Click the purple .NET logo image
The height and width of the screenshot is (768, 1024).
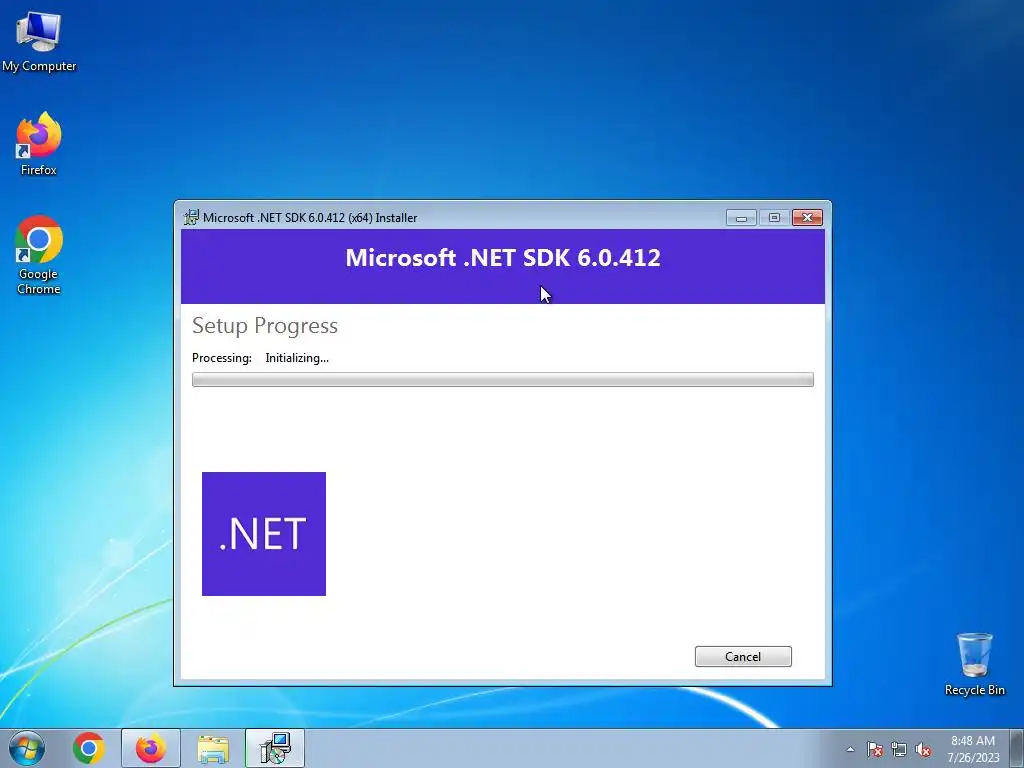click(x=264, y=534)
